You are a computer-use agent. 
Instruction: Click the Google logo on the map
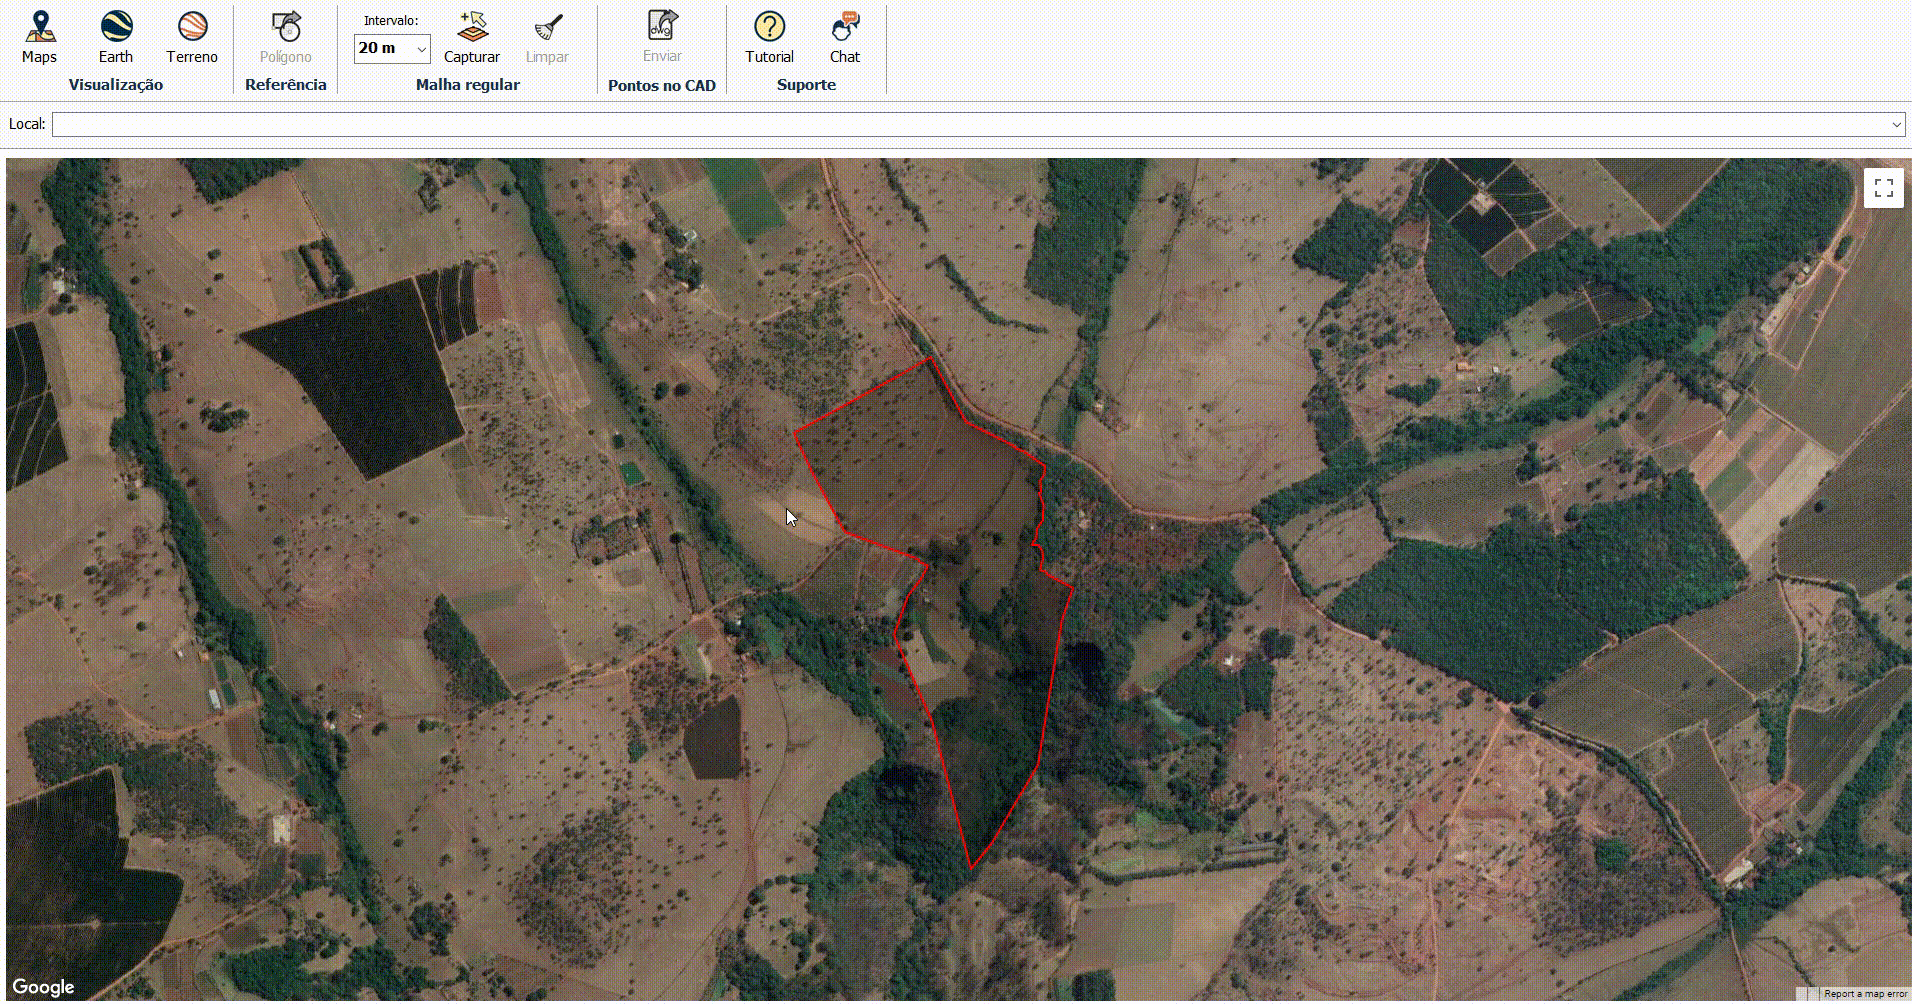[x=44, y=987]
